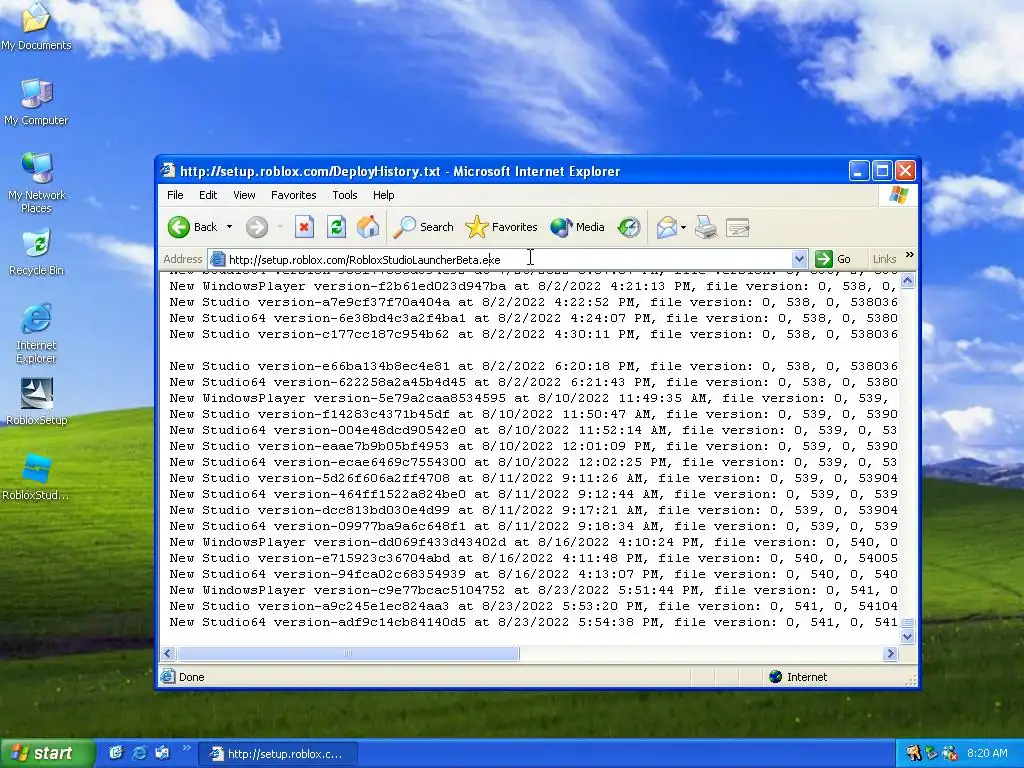Print the page using the Print icon
The image size is (1024, 768).
point(706,227)
